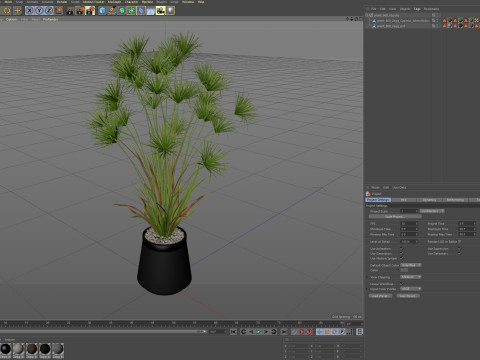Click the green array/modeling object icon
Viewport: 480px width, 360px height.
[131, 11]
